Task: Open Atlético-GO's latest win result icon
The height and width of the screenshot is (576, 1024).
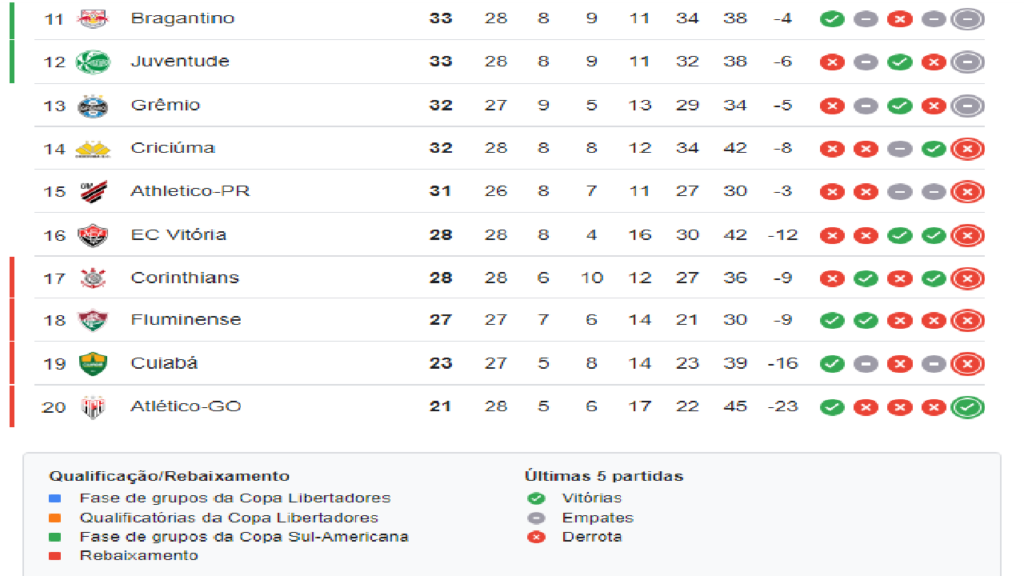Action: coord(967,408)
